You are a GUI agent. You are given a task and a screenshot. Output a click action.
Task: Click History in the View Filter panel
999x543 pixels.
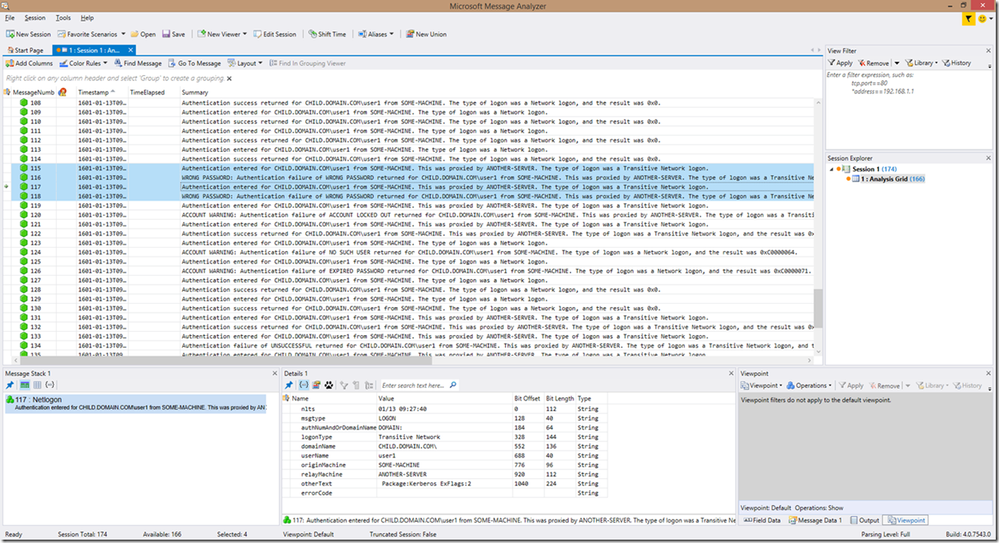(957, 63)
